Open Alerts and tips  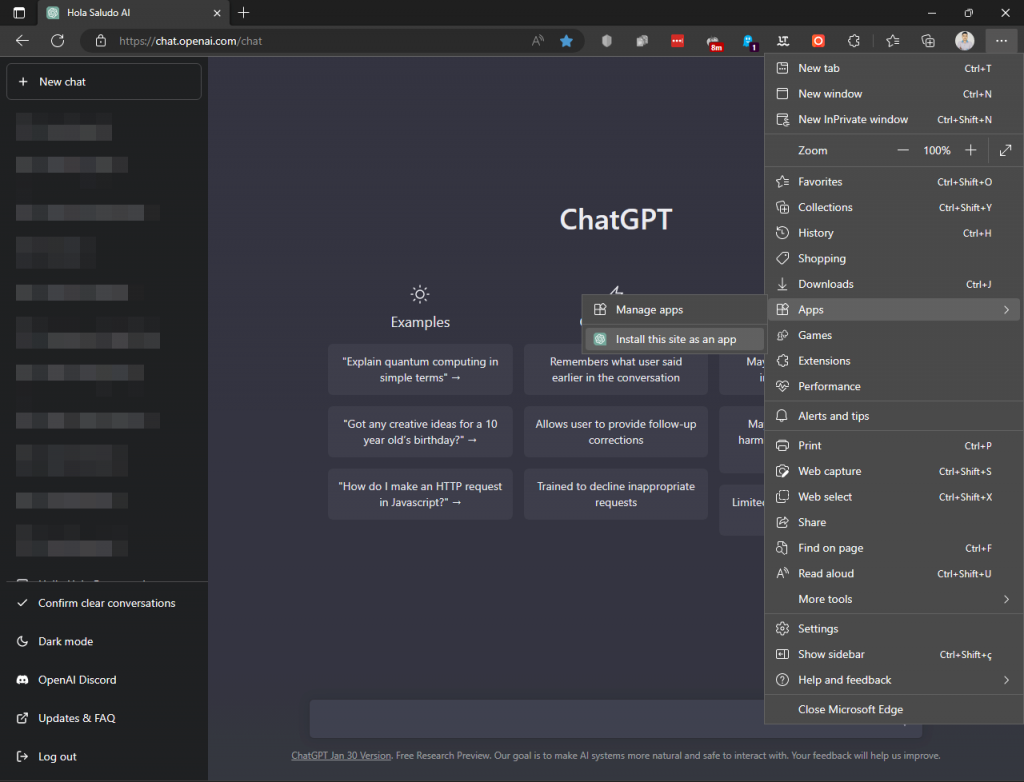(x=893, y=416)
